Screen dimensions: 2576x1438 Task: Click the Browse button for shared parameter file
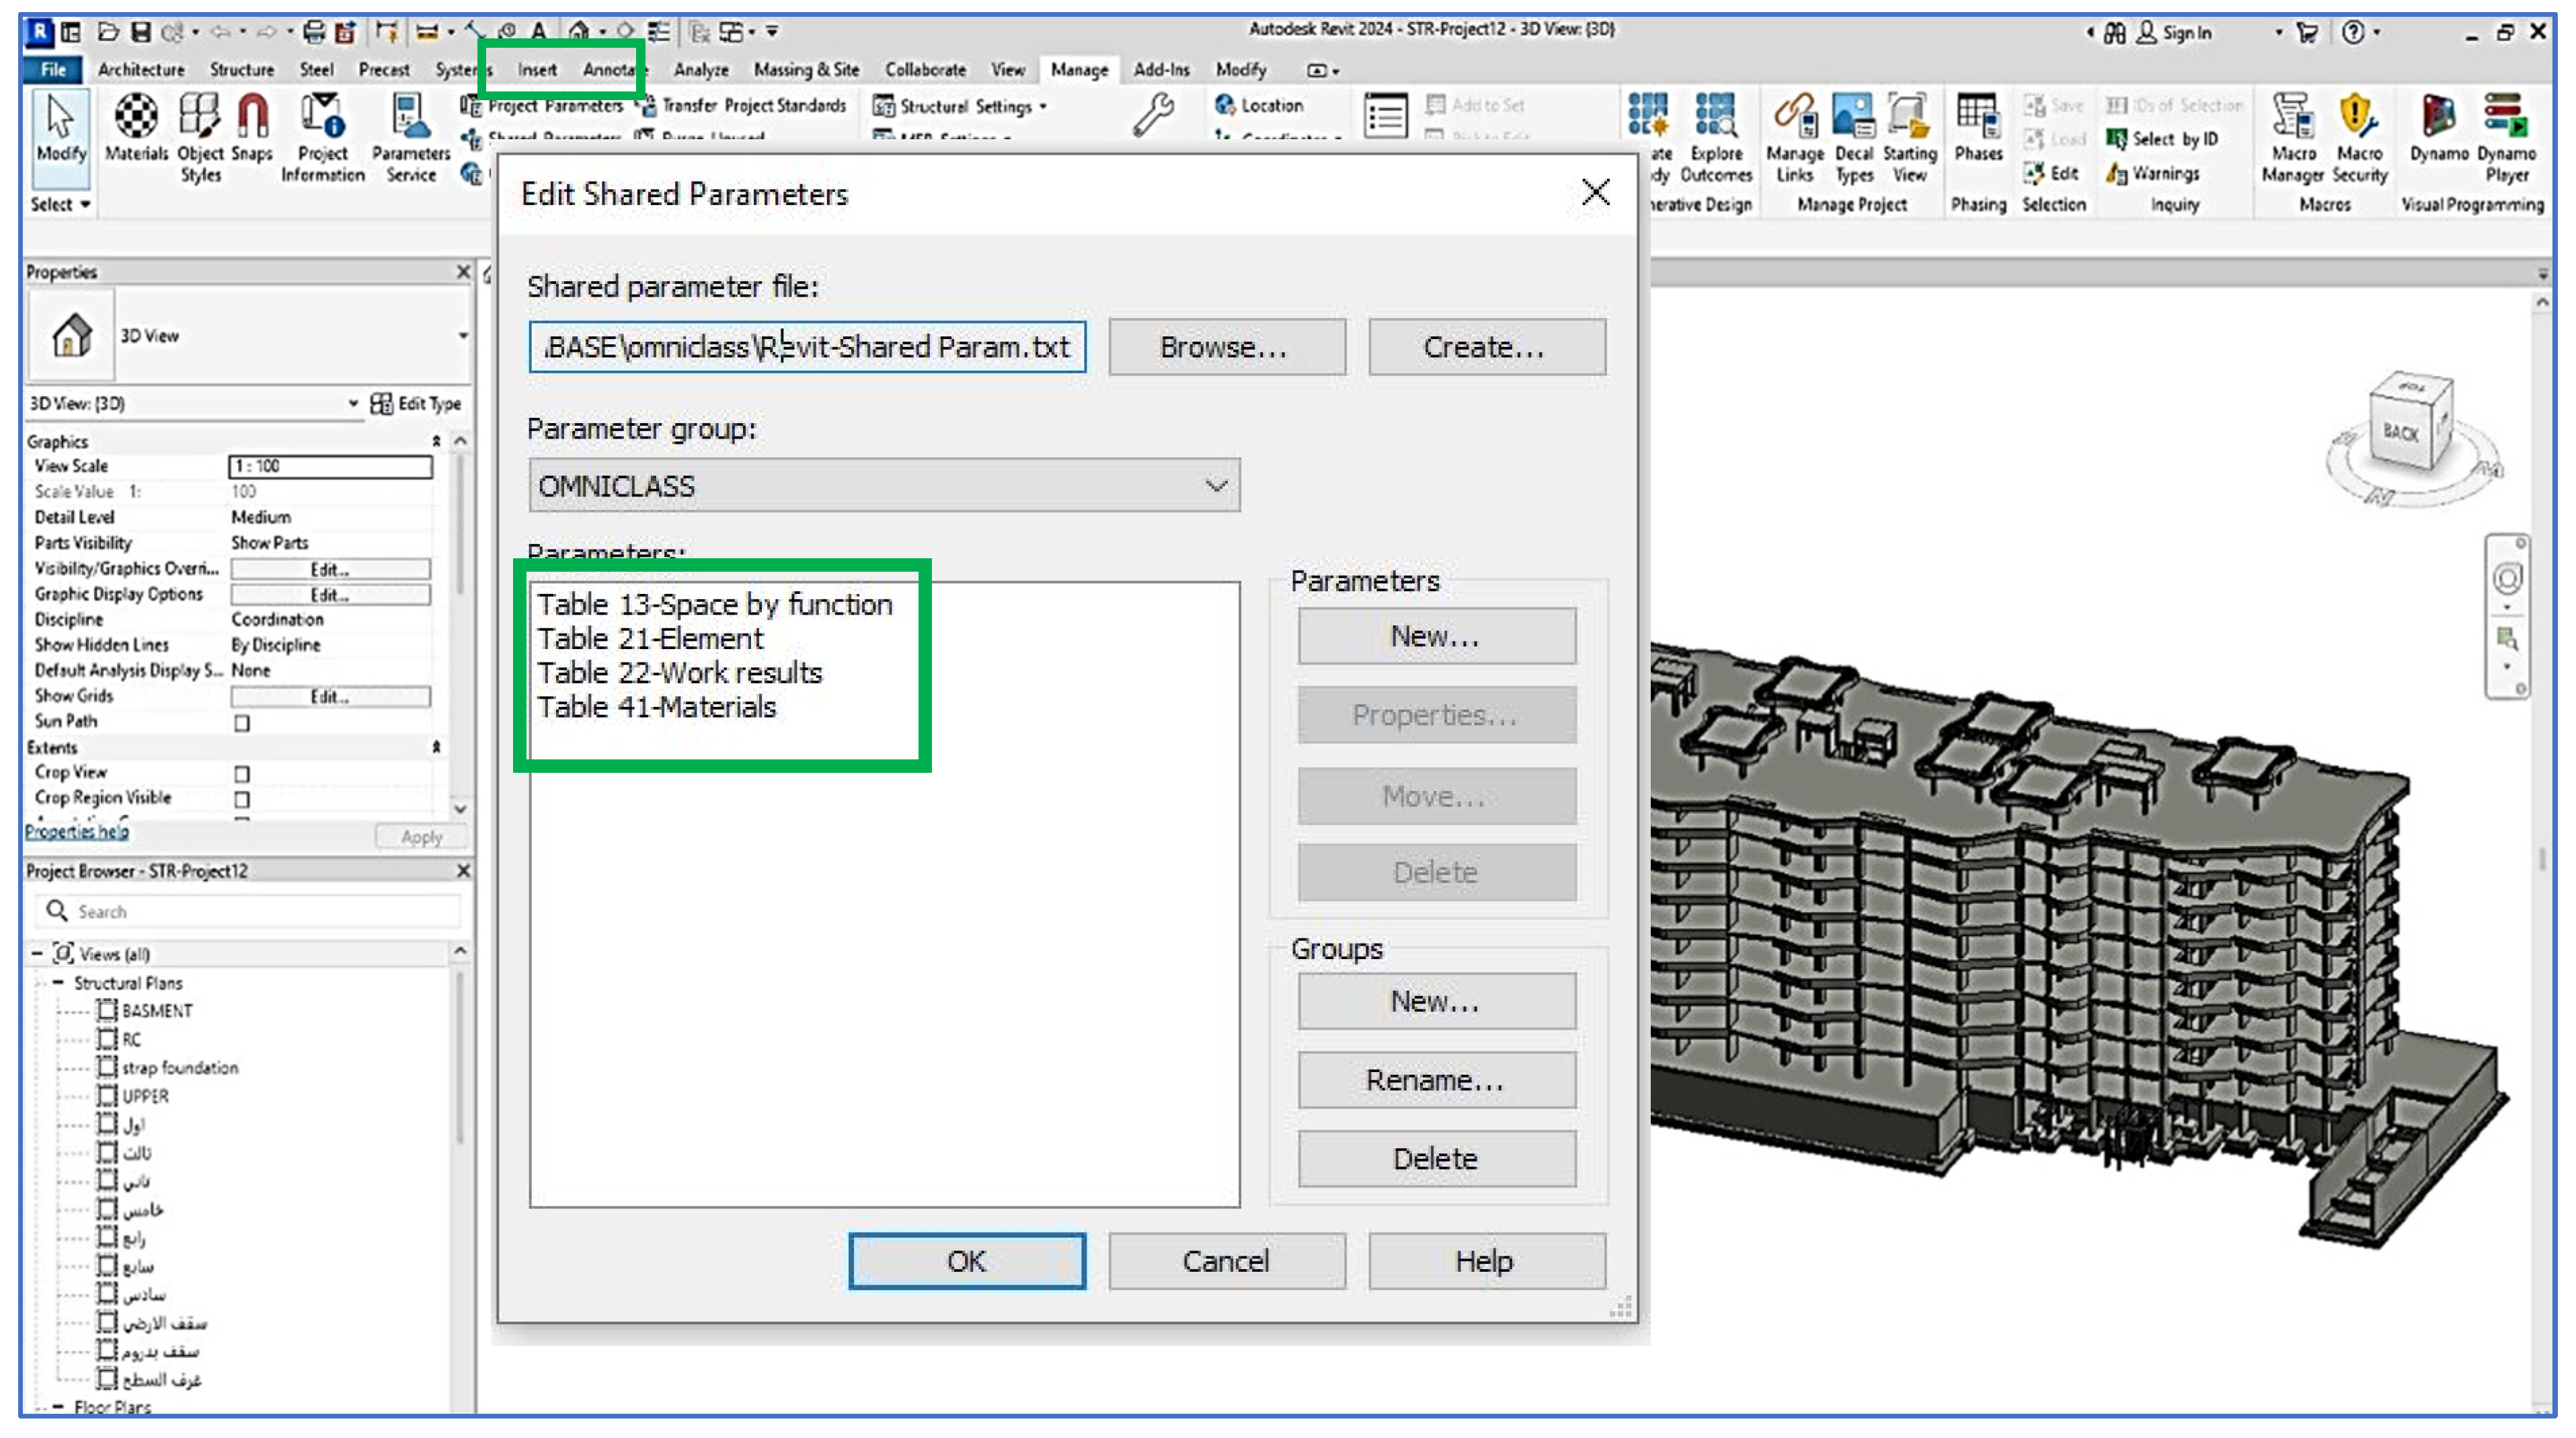(x=1226, y=347)
